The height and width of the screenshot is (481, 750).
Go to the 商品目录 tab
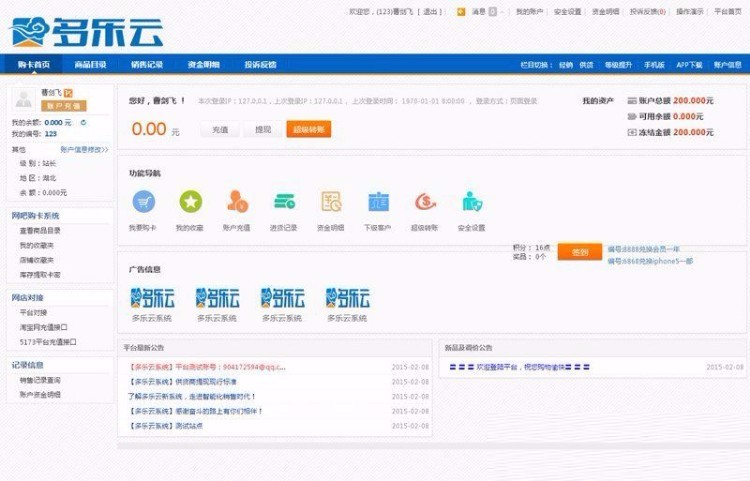(90, 65)
